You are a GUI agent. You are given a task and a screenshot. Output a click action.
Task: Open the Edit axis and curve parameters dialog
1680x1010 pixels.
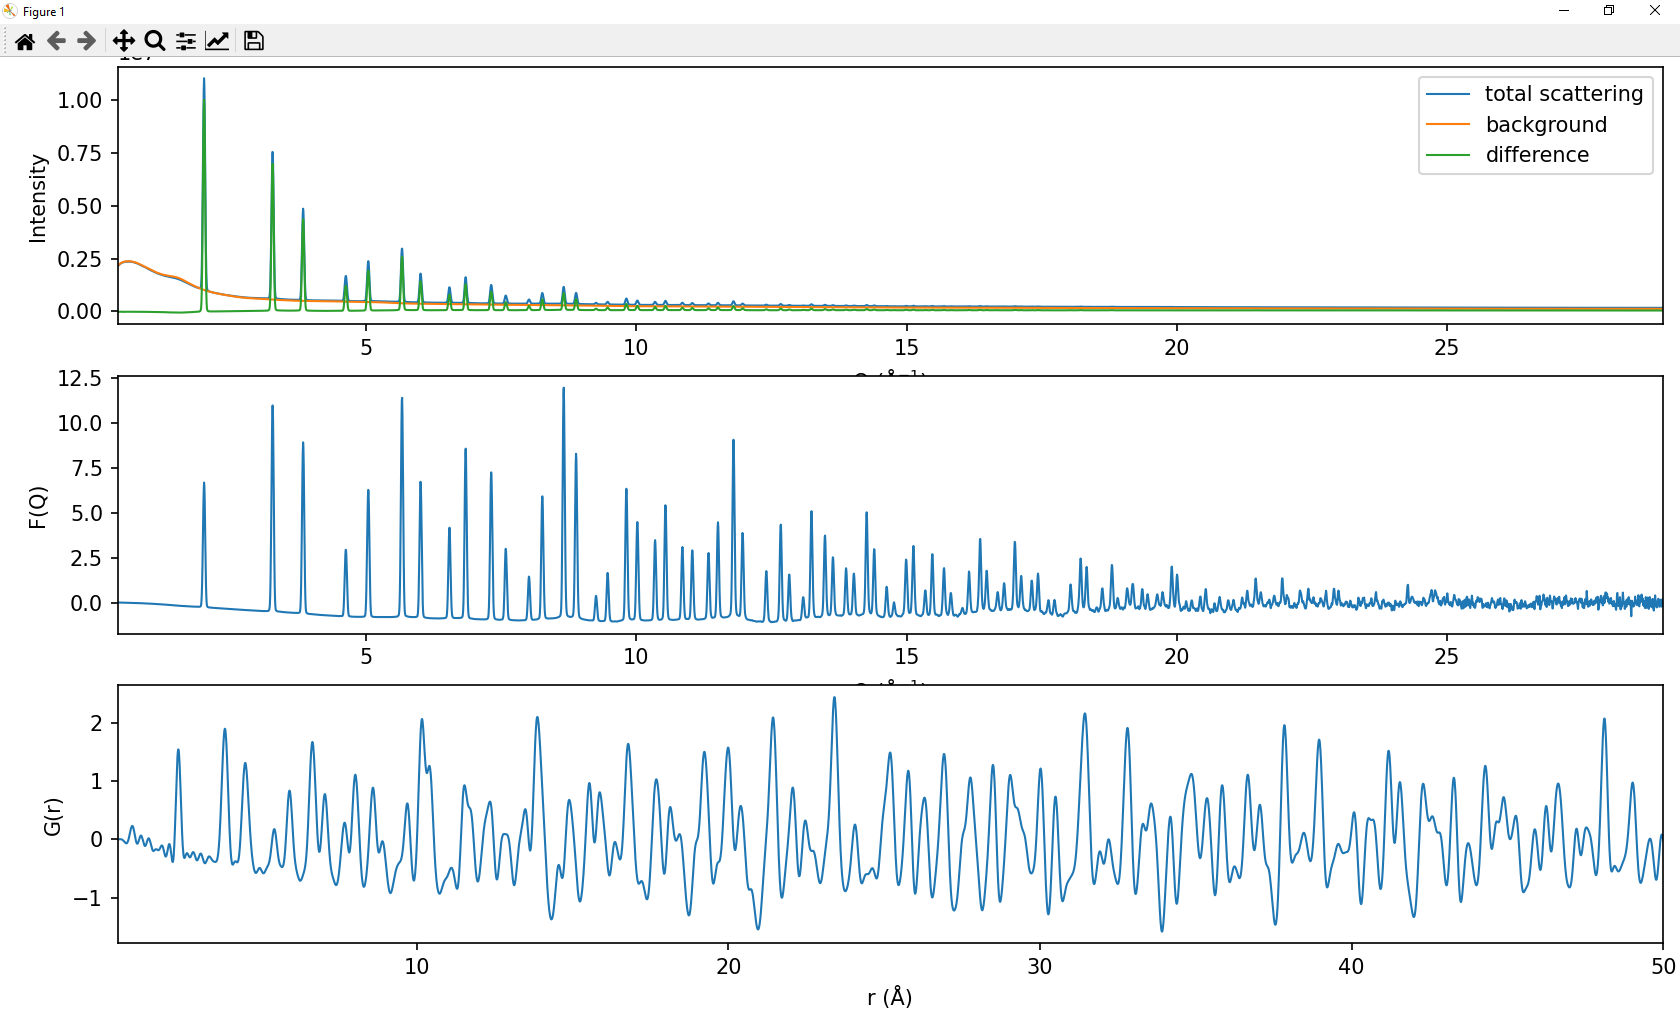tap(218, 41)
